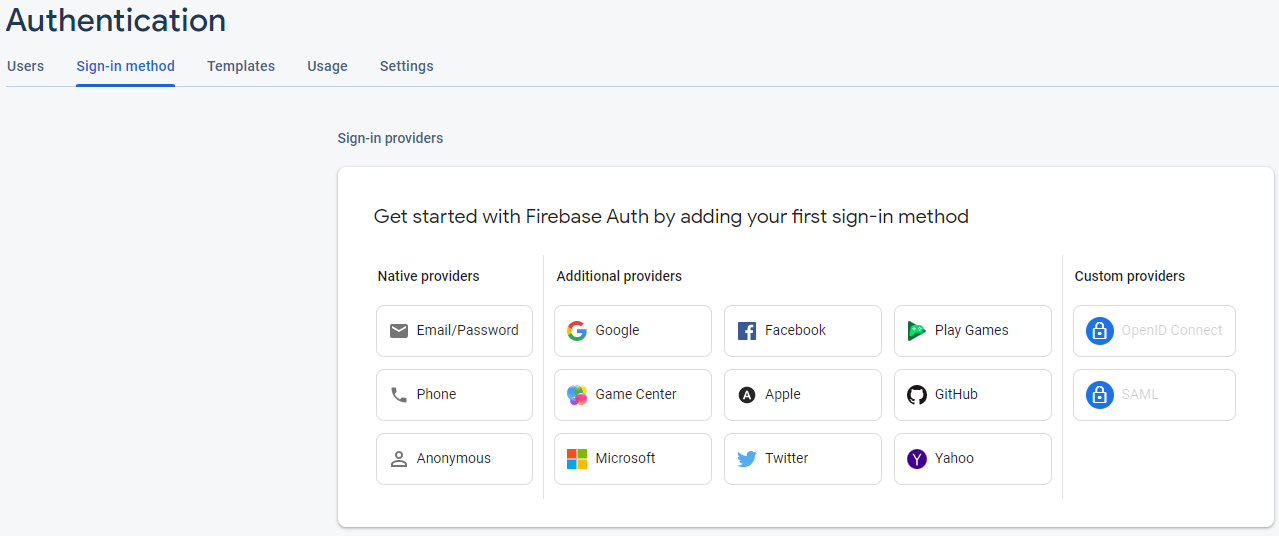Click the GitHub octocat icon
Viewport: 1279px width, 536px height.
point(916,395)
